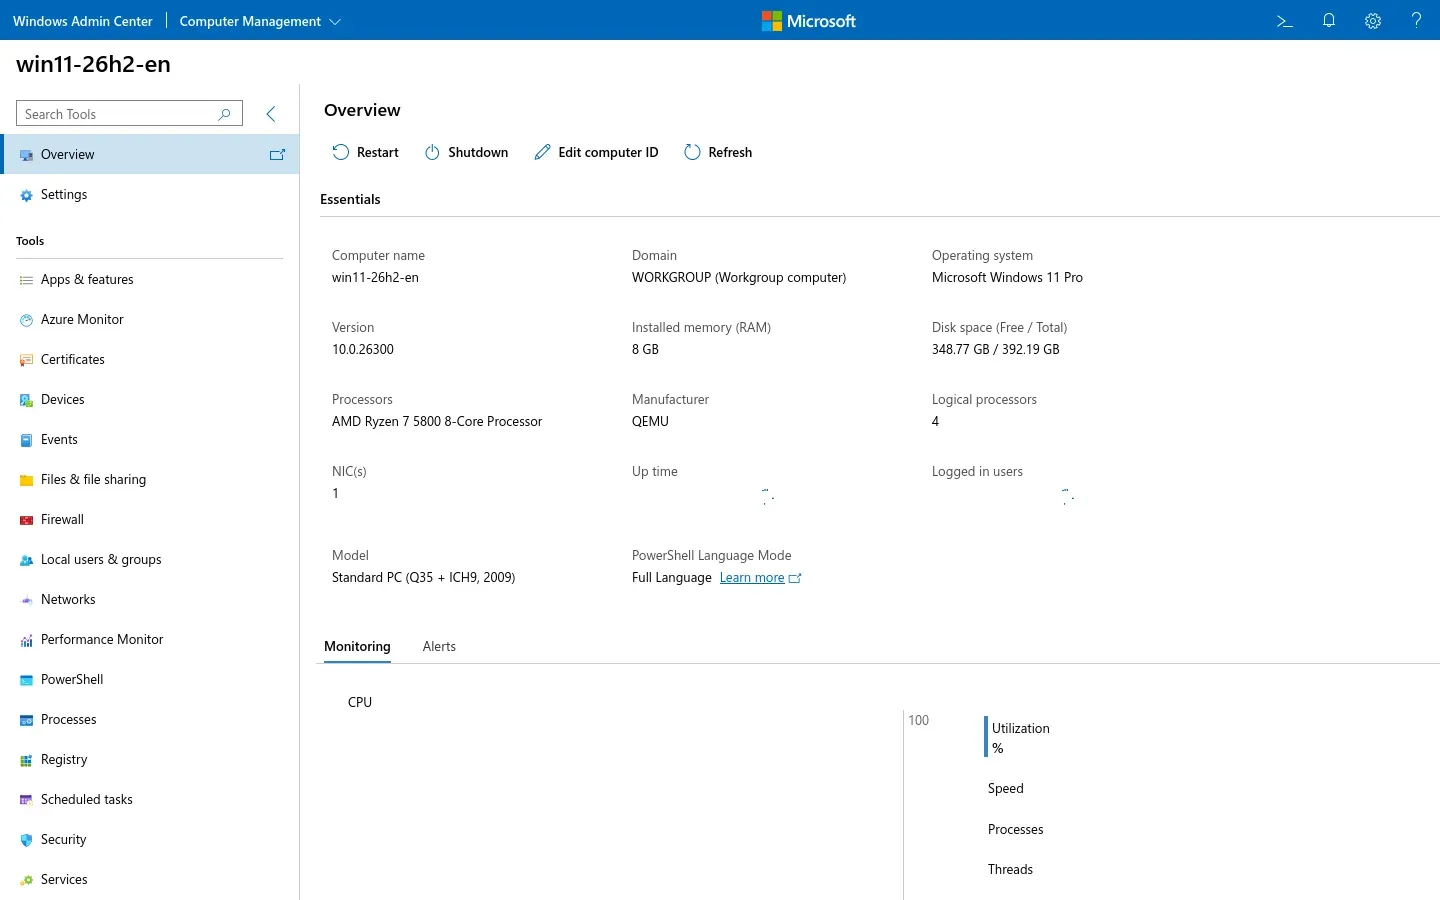Click the Services gear icon
The image size is (1440, 900).
click(27, 880)
